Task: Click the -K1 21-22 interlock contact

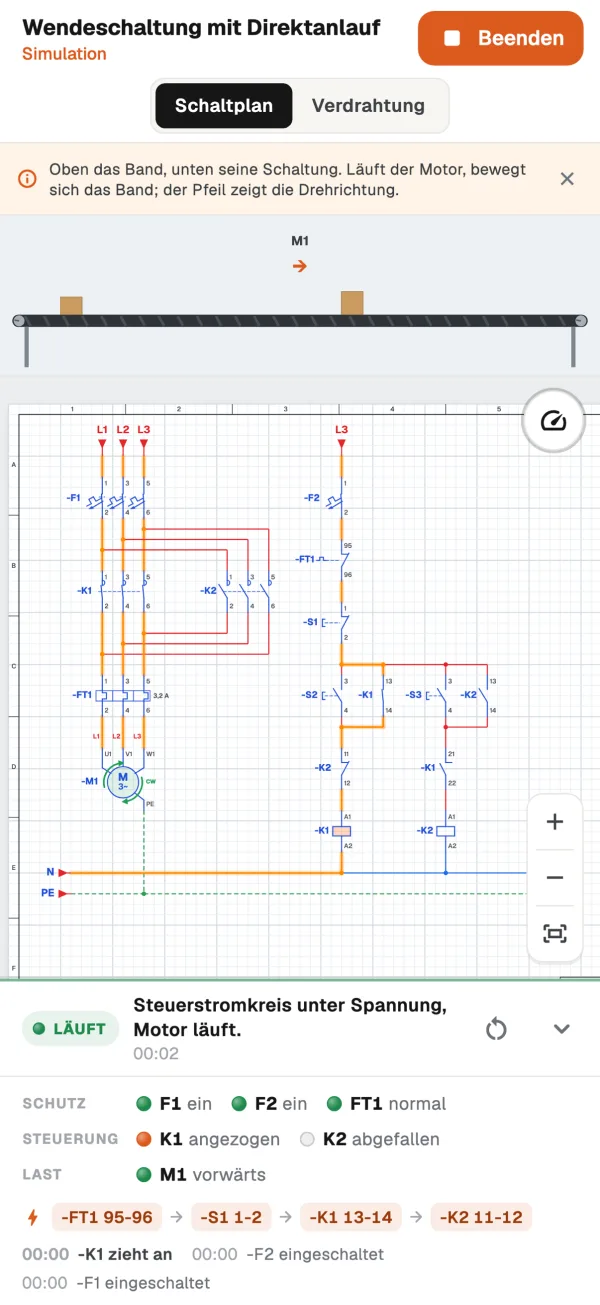Action: click(442, 768)
